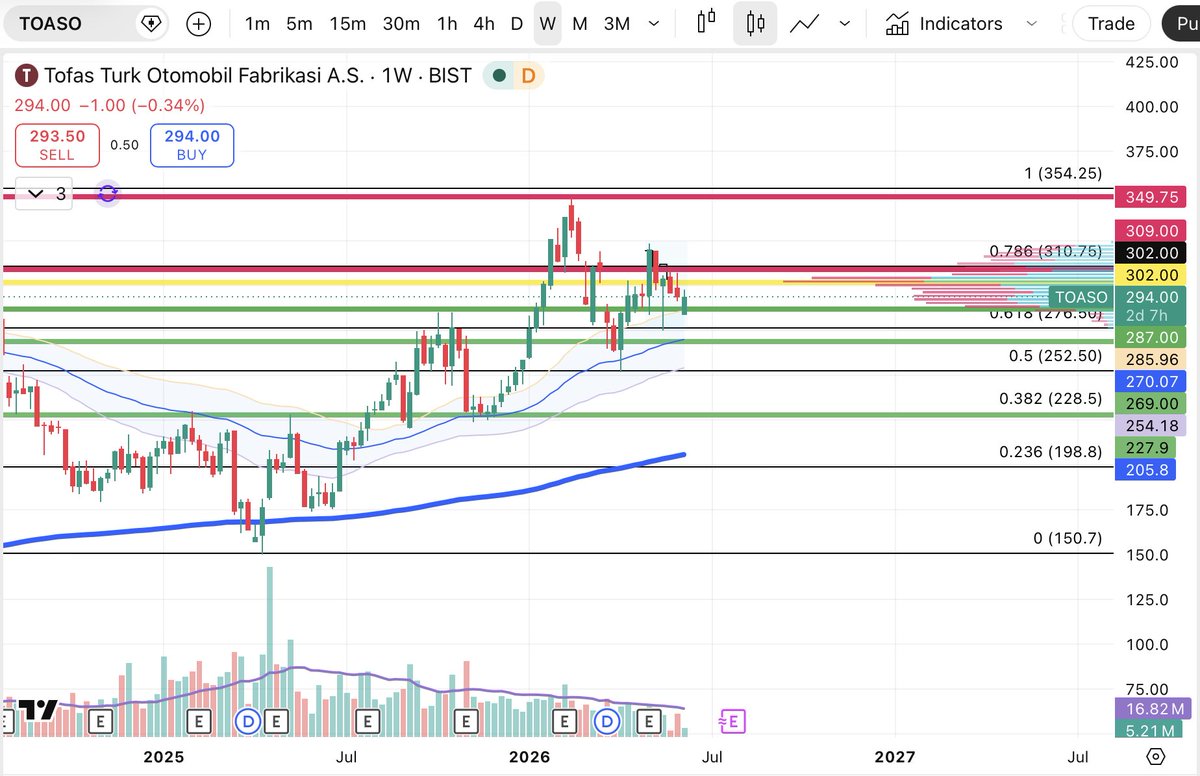Click the purple refresh indicator icon
This screenshot has height=776, width=1200.
tap(108, 194)
